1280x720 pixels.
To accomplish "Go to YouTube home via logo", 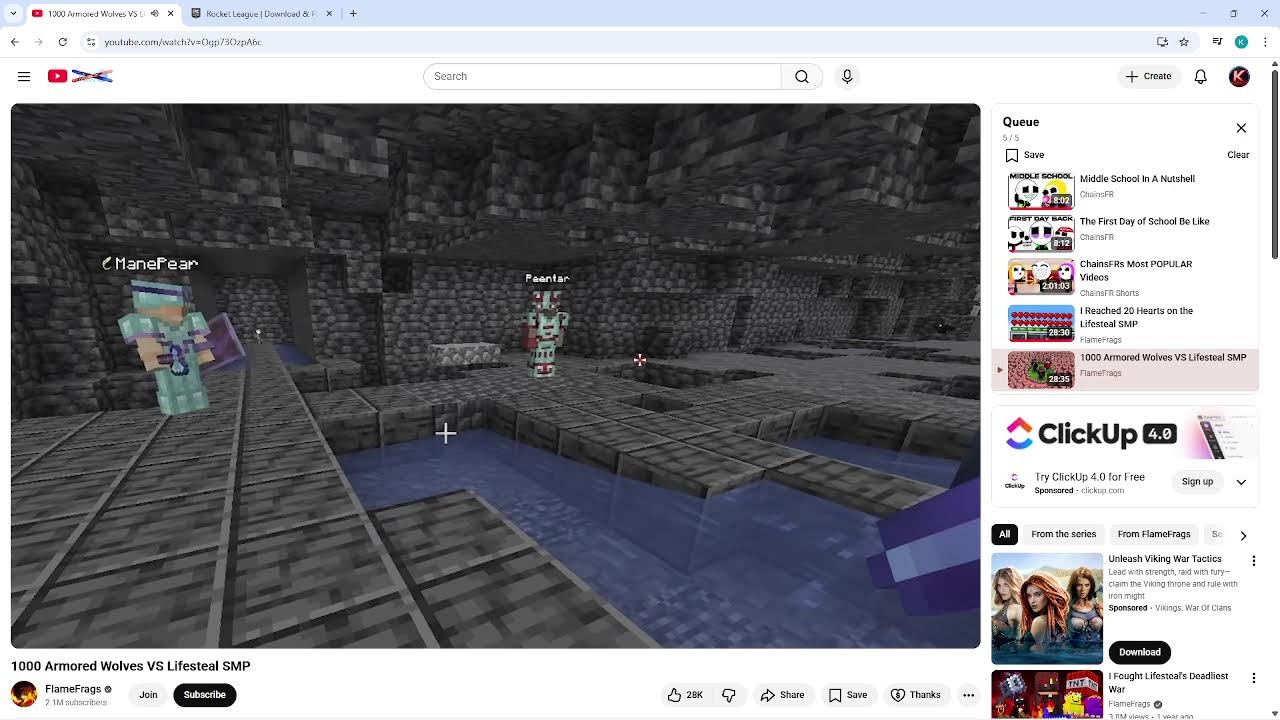I will point(80,76).
